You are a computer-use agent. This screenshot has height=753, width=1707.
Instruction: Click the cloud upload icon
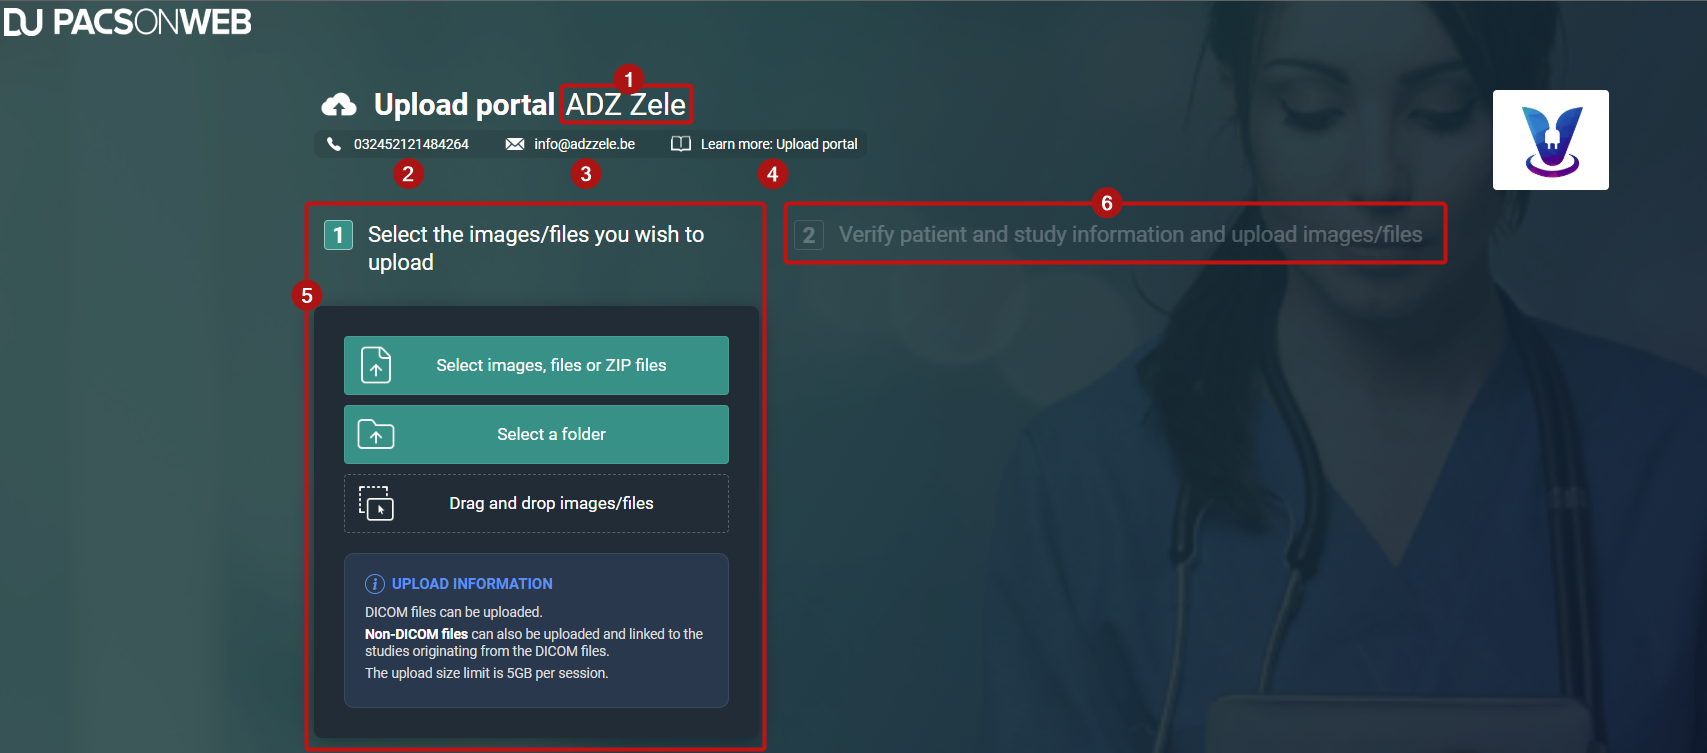(338, 105)
